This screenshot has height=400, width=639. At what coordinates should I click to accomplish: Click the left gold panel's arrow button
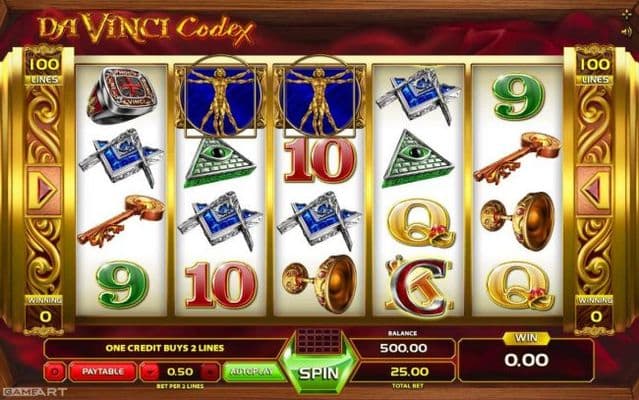click(x=44, y=190)
